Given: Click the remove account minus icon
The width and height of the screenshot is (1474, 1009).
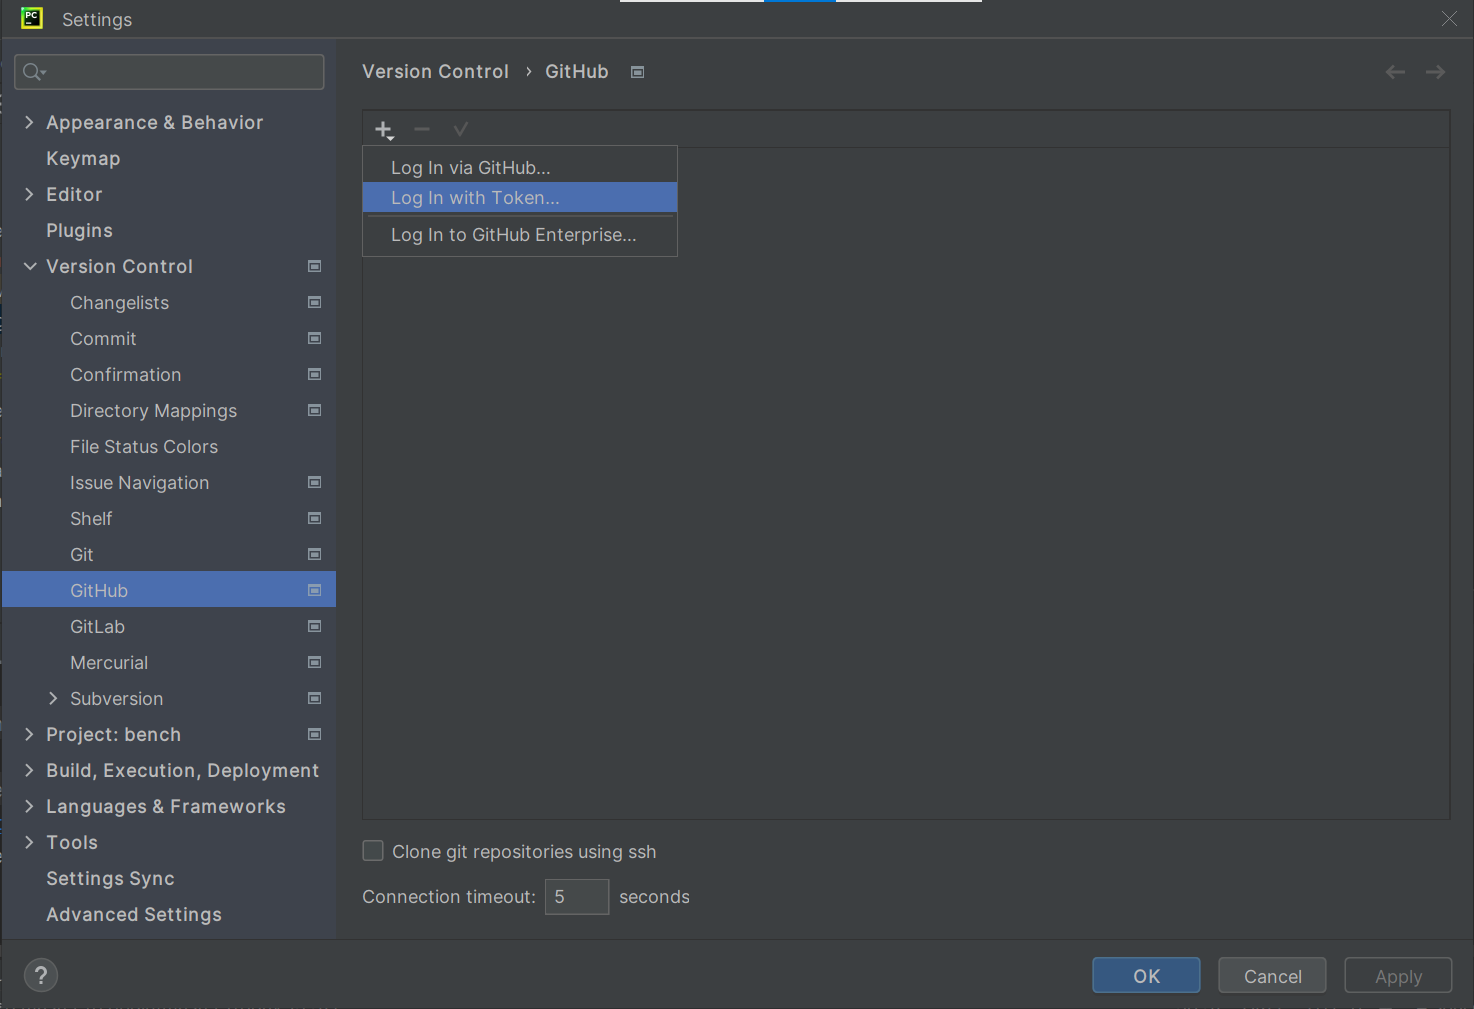Looking at the screenshot, I should tap(422, 129).
